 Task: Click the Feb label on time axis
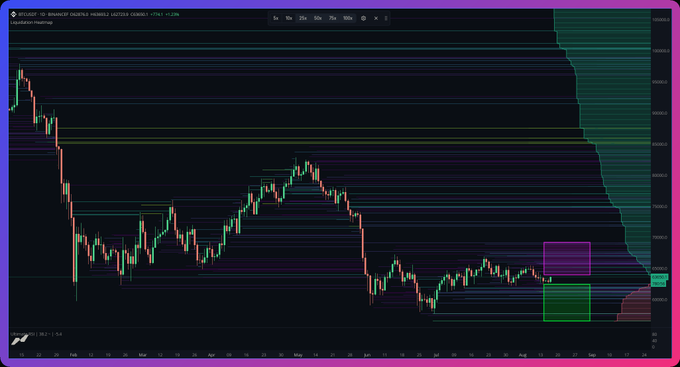(x=73, y=355)
